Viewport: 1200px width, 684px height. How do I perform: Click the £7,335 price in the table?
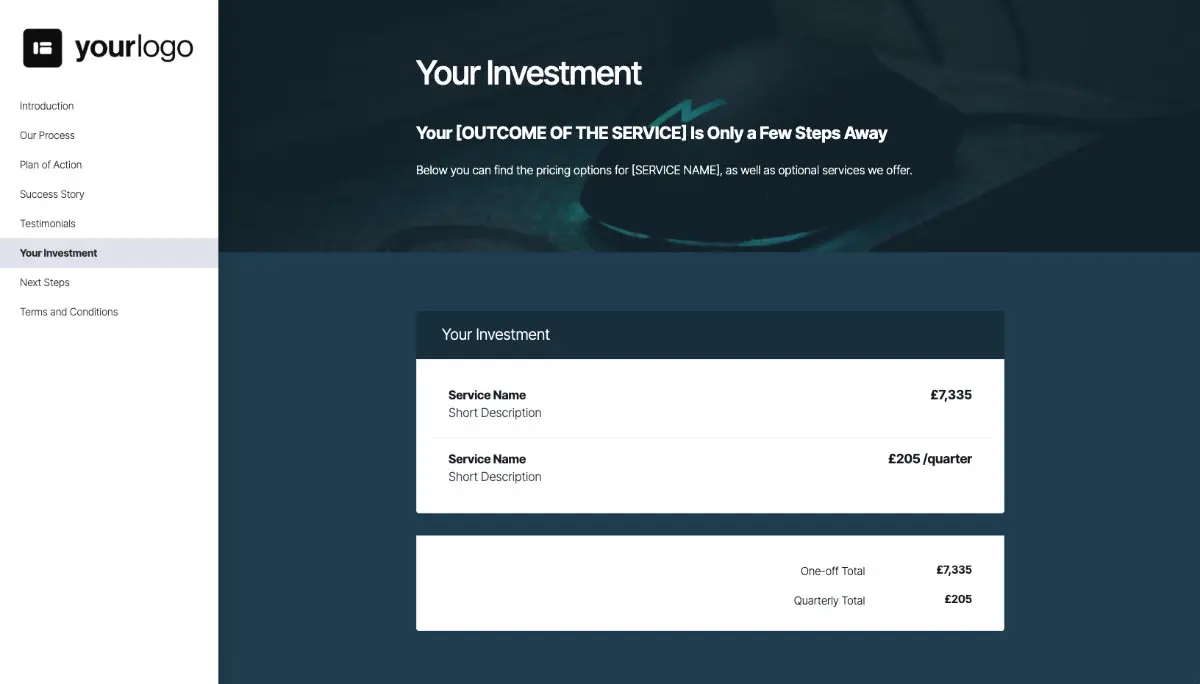[951, 394]
